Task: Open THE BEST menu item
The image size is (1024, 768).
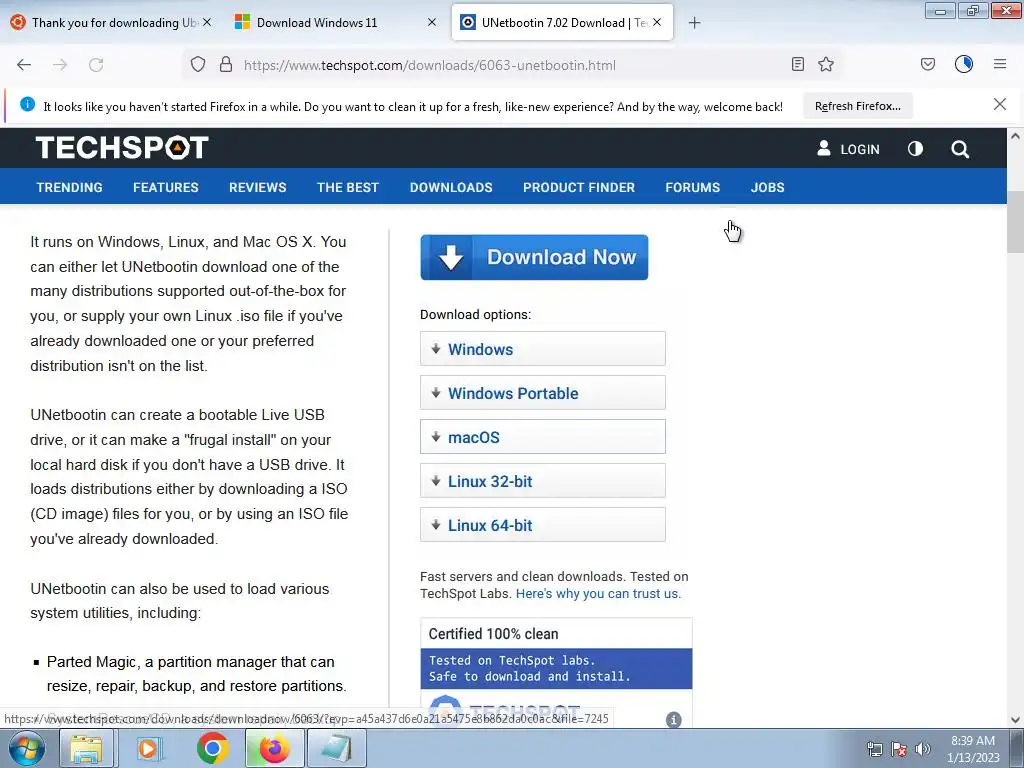Action: pos(347,187)
